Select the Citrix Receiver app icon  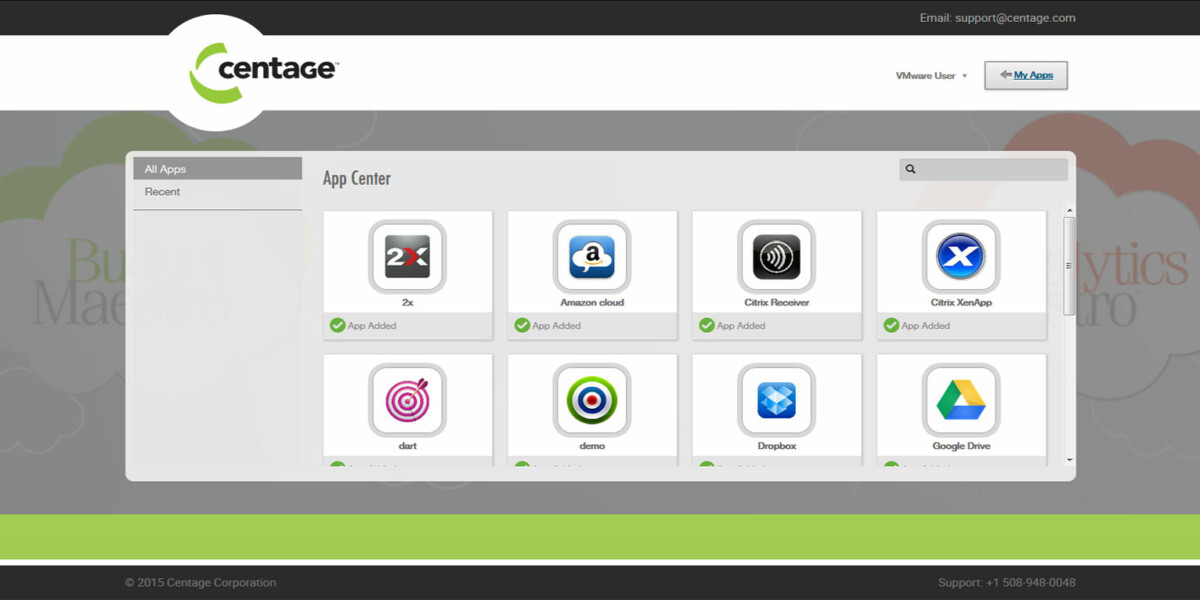(x=776, y=257)
